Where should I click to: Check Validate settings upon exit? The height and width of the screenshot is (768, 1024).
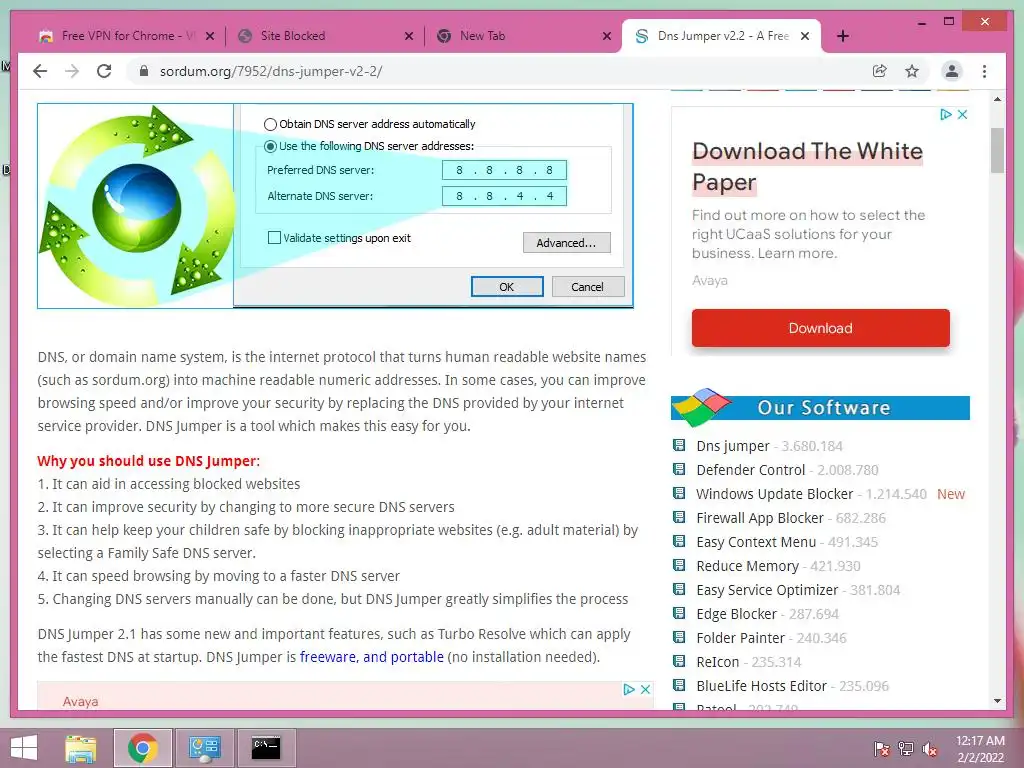[x=274, y=238]
